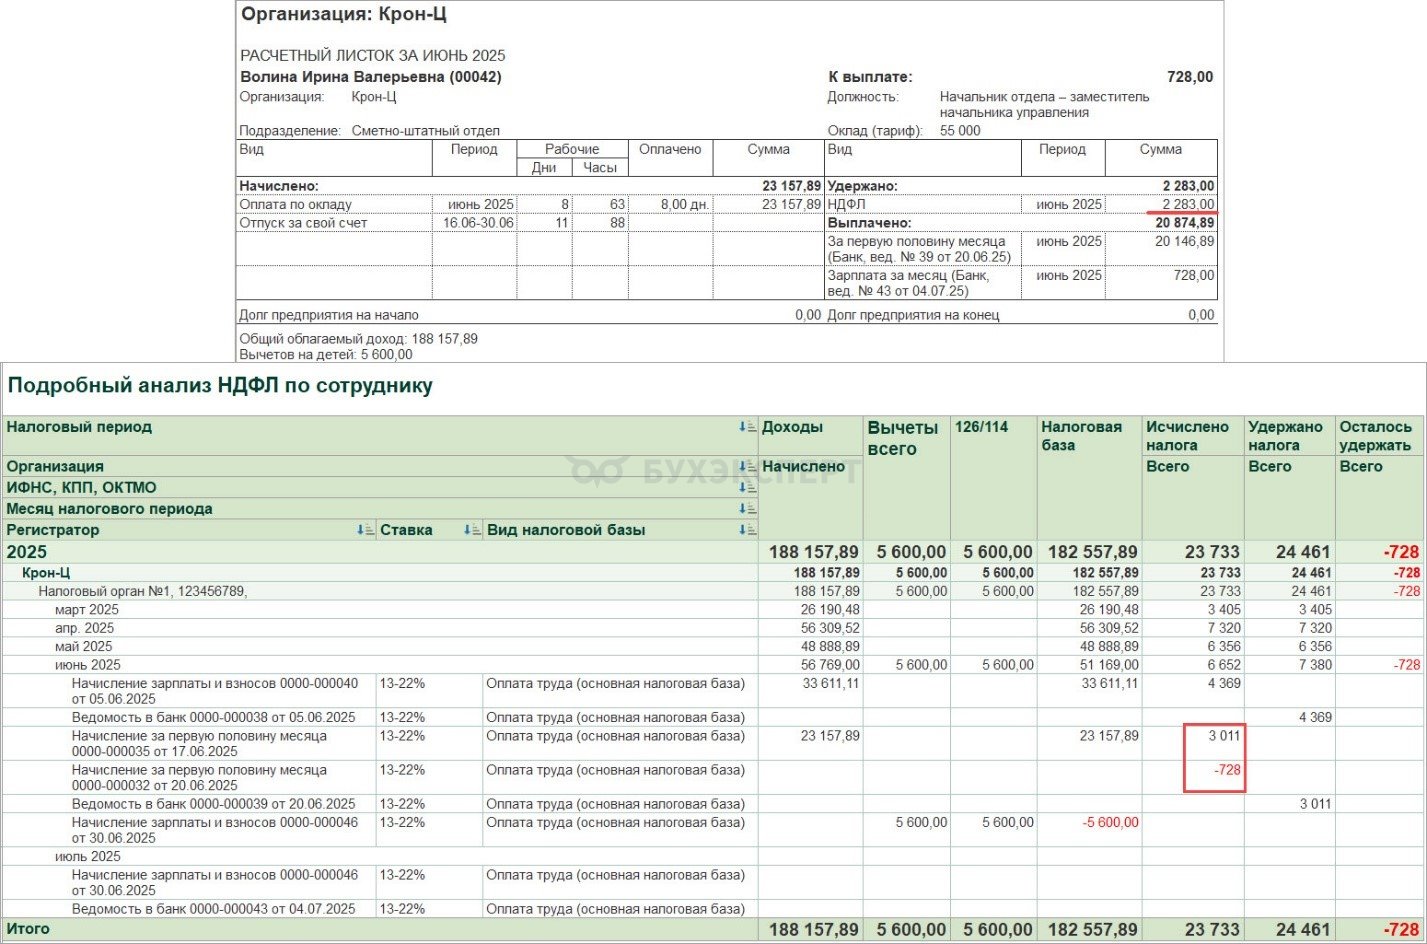Select the апр. 2025 month row
The width and height of the screenshot is (1427, 944).
[x=714, y=628]
